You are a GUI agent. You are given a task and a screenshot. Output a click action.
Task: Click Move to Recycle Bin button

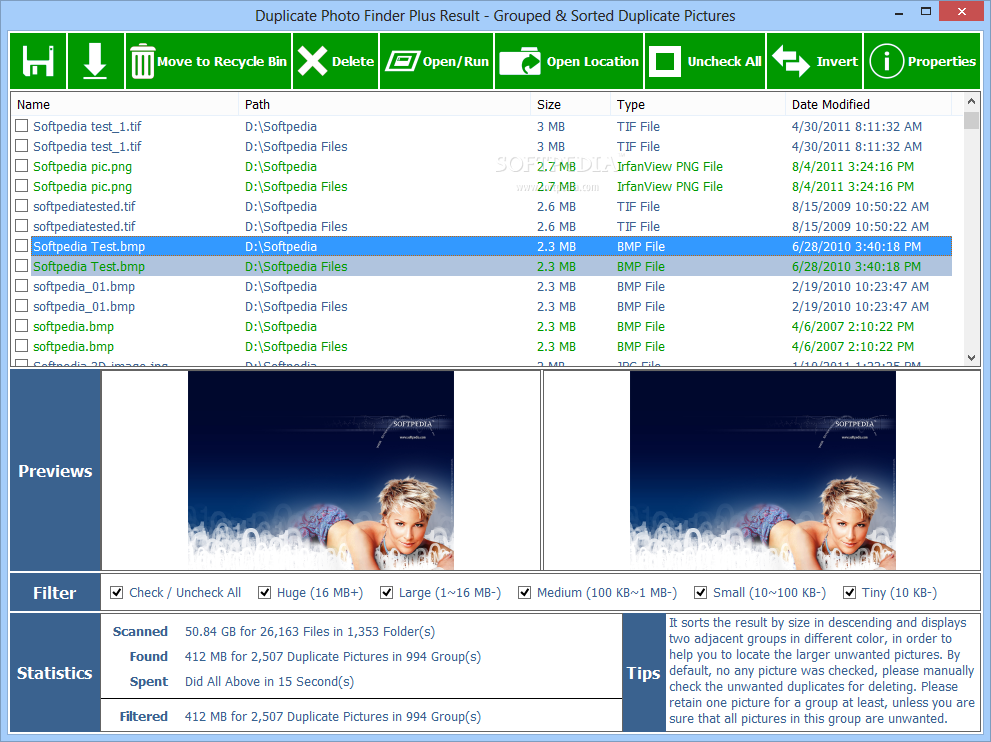click(x=209, y=61)
